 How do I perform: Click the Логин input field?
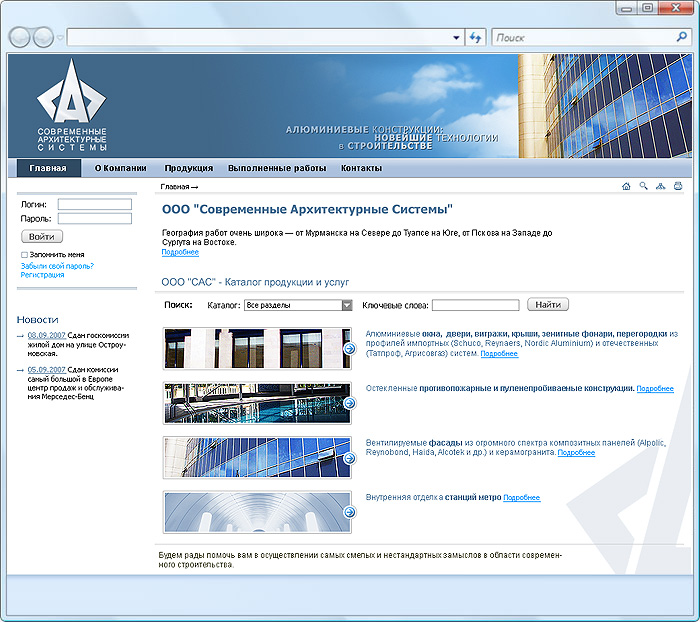pyautogui.click(x=95, y=205)
